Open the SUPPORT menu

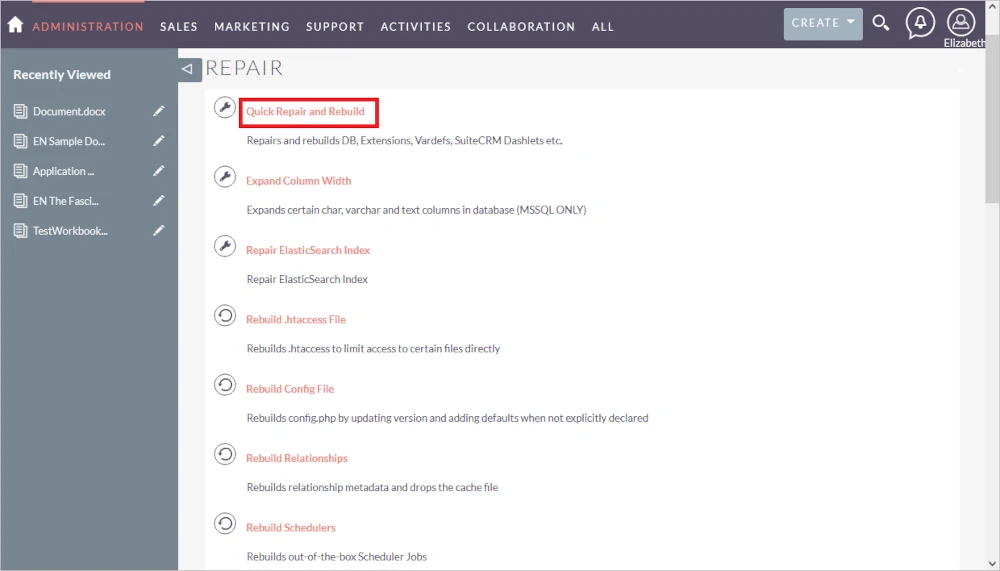coord(335,27)
